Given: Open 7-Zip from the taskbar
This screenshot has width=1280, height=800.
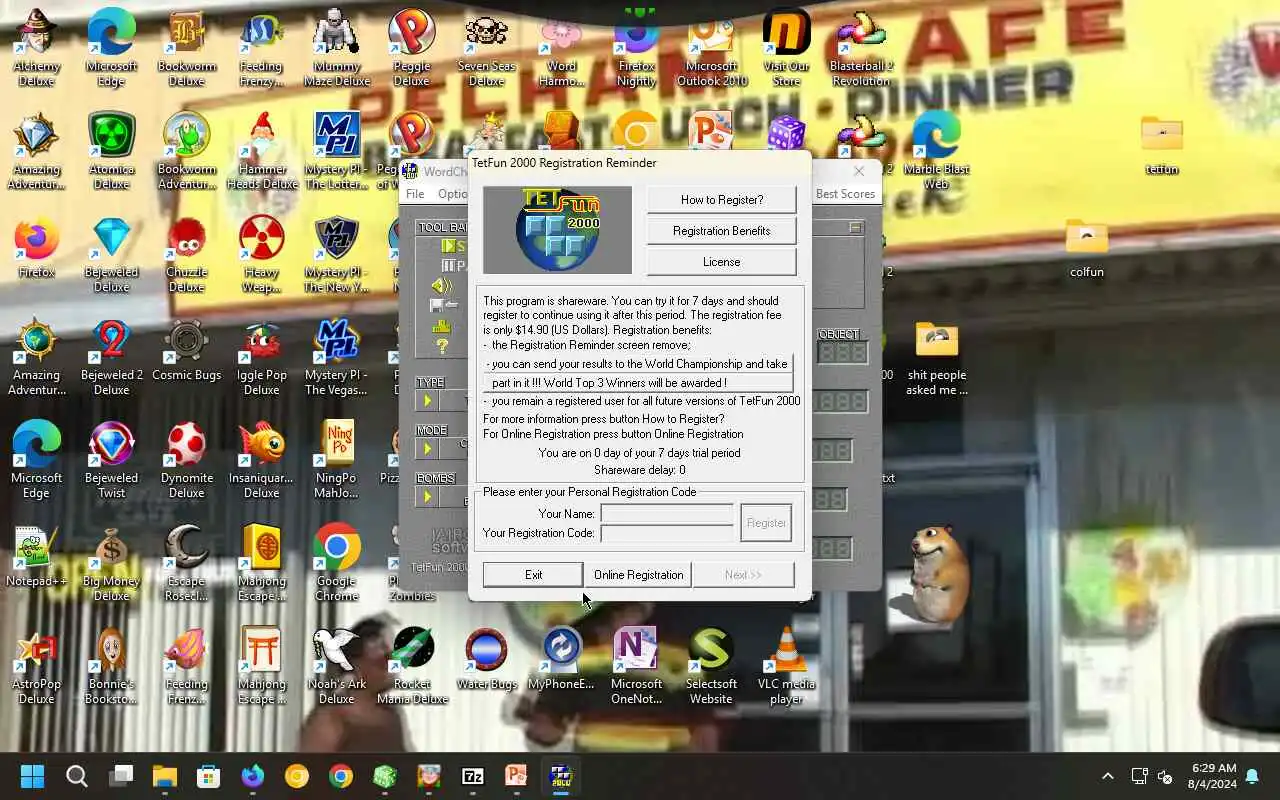Looking at the screenshot, I should pos(472,776).
